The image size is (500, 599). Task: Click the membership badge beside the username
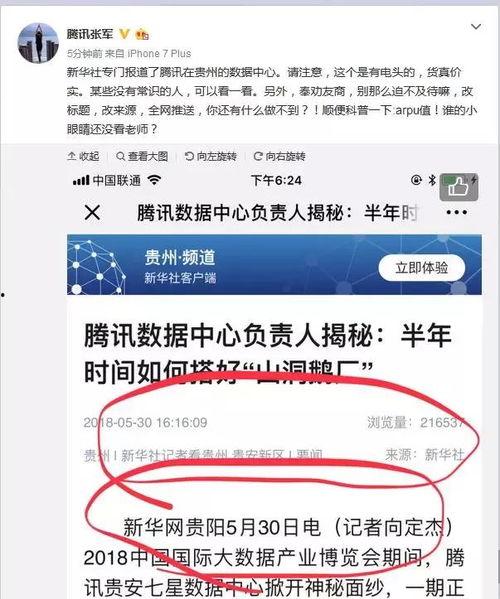[142, 34]
